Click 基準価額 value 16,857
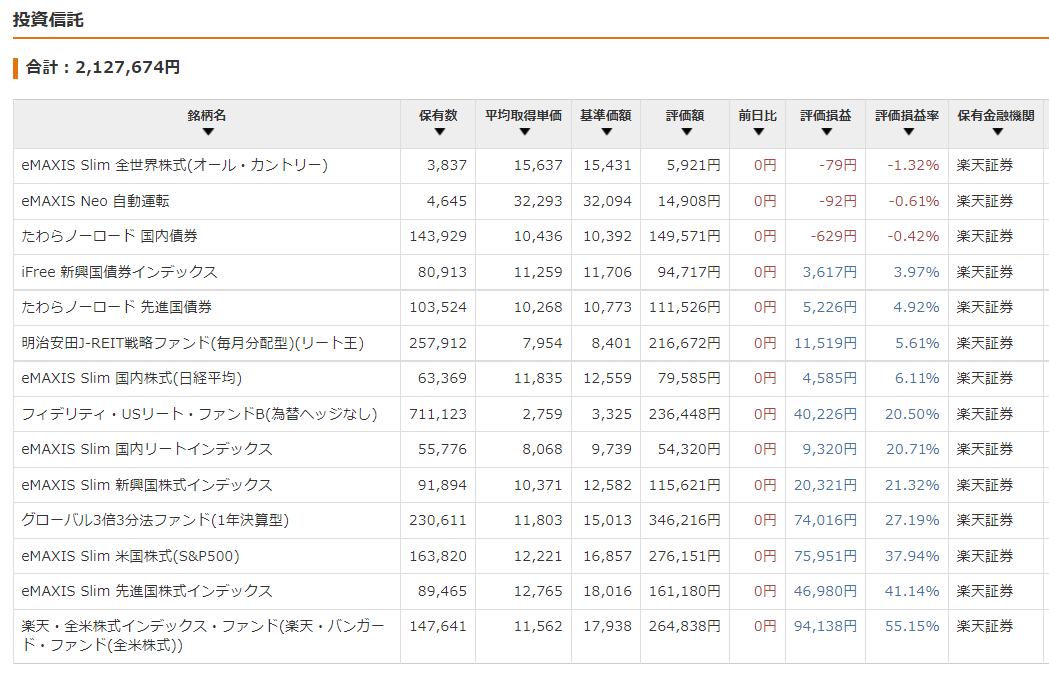 607,556
